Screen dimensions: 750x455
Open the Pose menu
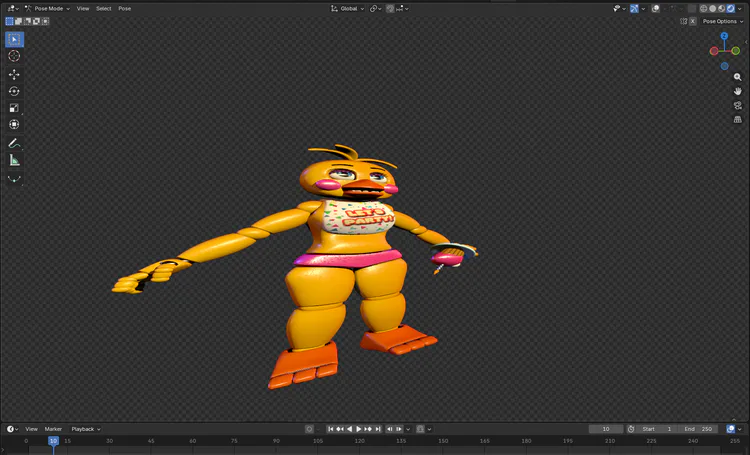pos(124,9)
